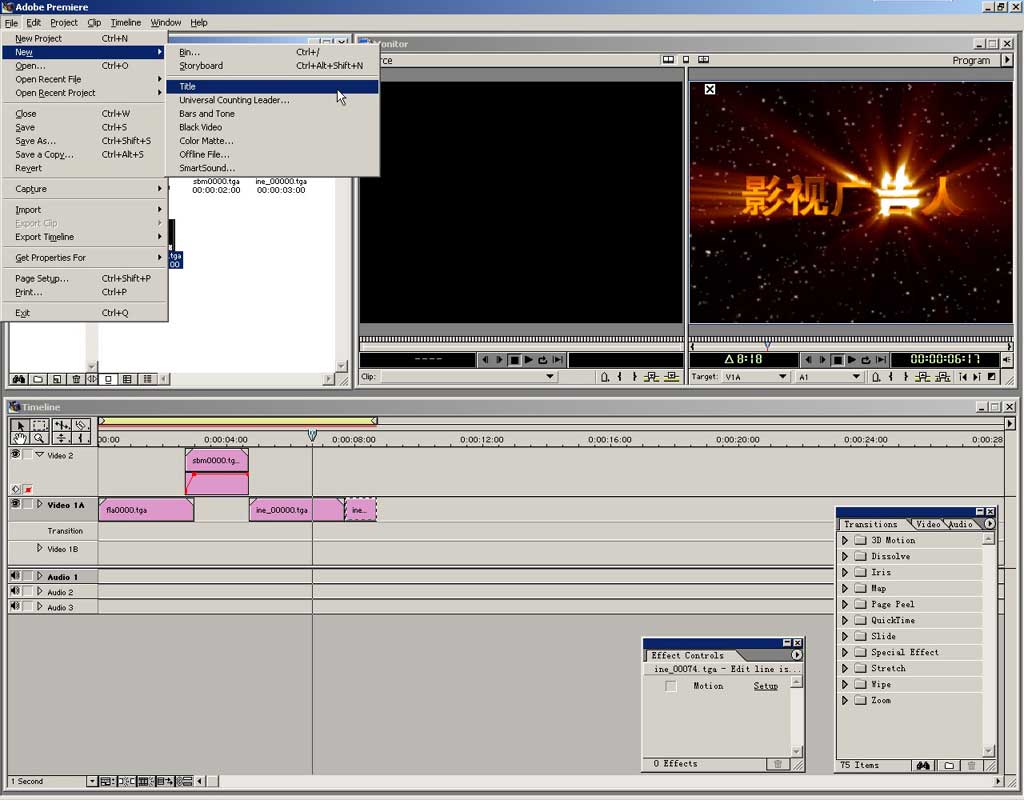Select Import in the File menu

(28, 210)
